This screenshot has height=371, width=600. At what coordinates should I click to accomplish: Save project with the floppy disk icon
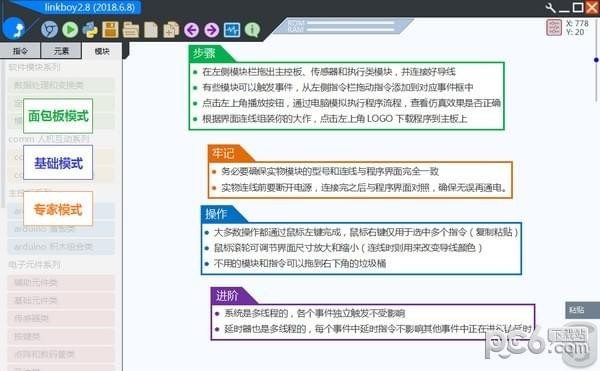(x=110, y=29)
